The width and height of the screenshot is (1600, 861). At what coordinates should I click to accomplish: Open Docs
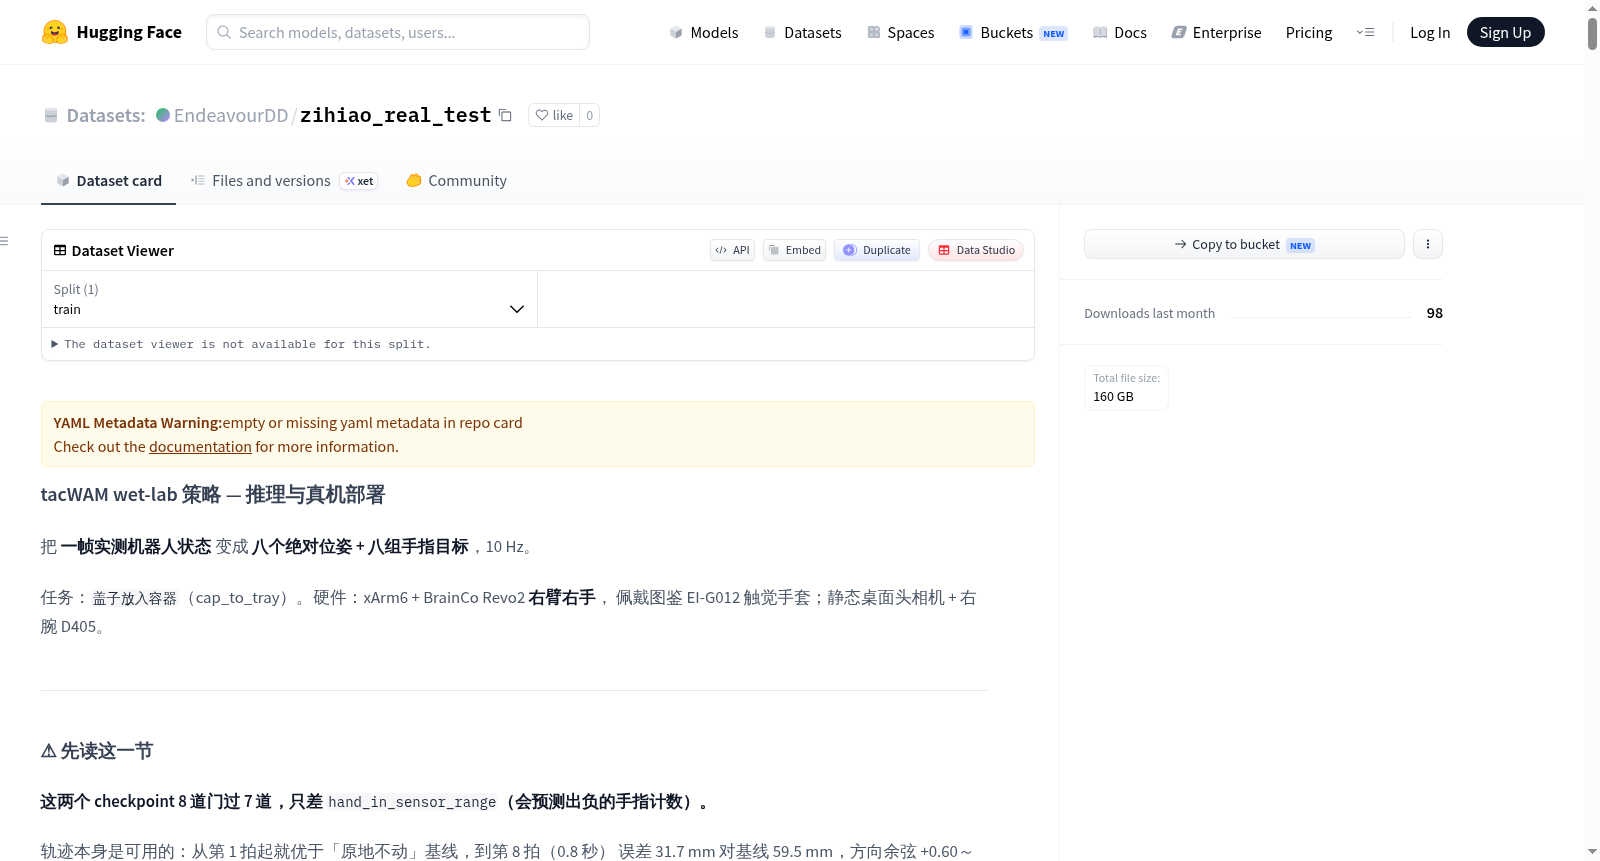(1120, 32)
